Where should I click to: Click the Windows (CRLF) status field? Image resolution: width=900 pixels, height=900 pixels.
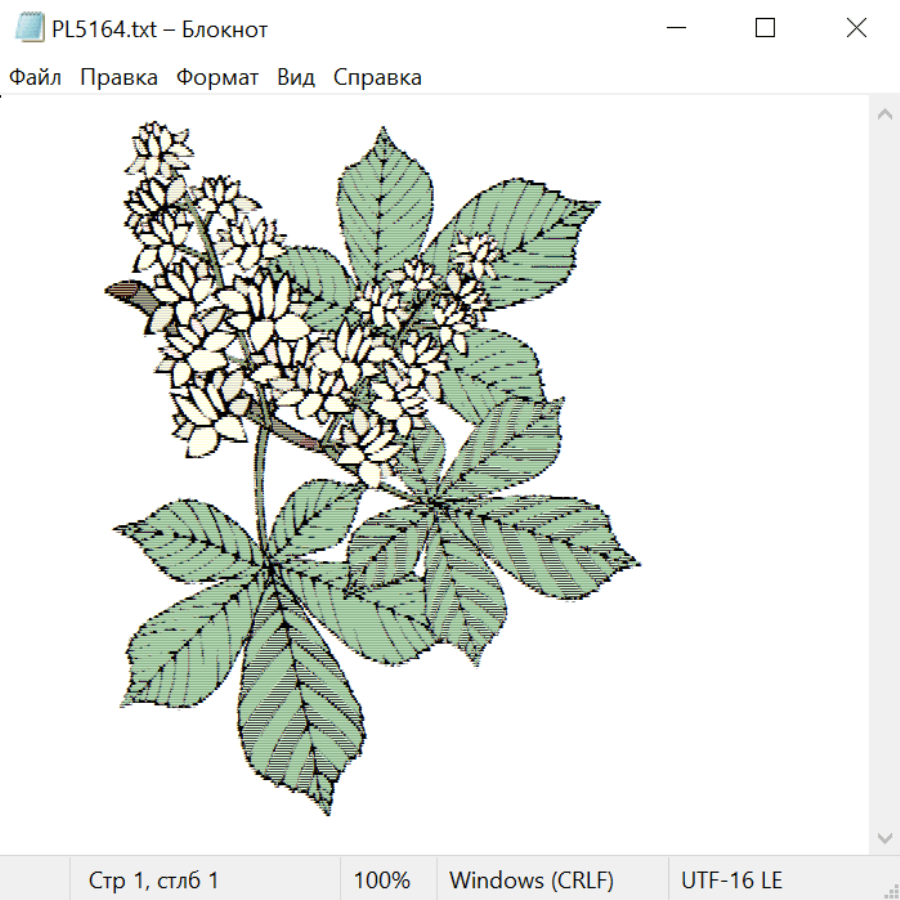coord(532,880)
